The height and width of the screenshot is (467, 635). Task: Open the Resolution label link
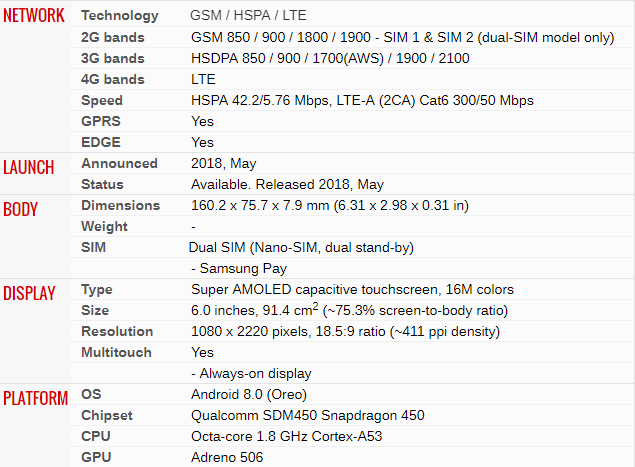tap(117, 331)
